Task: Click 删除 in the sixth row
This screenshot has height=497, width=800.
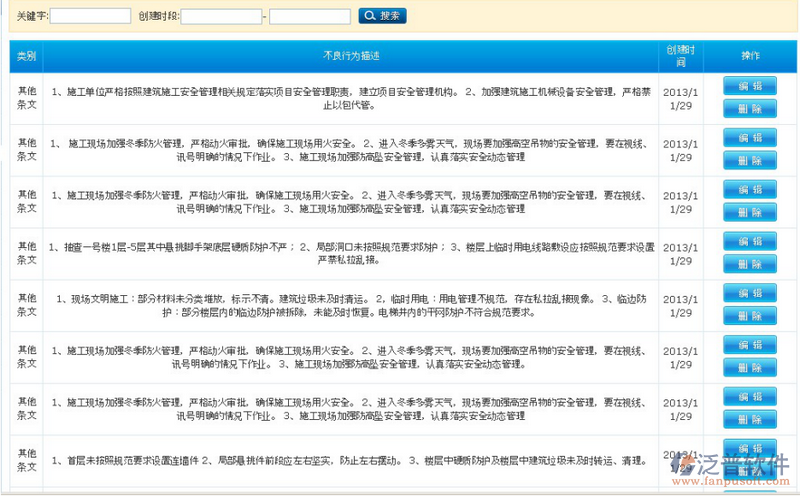Action: (749, 368)
